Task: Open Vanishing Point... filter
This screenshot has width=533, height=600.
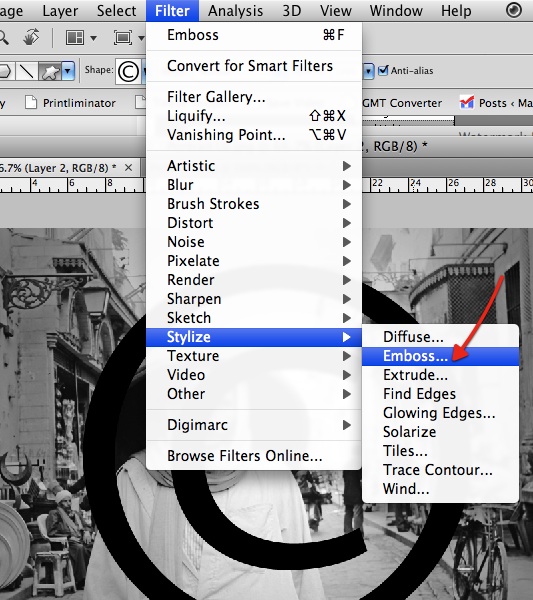Action: 254,135
